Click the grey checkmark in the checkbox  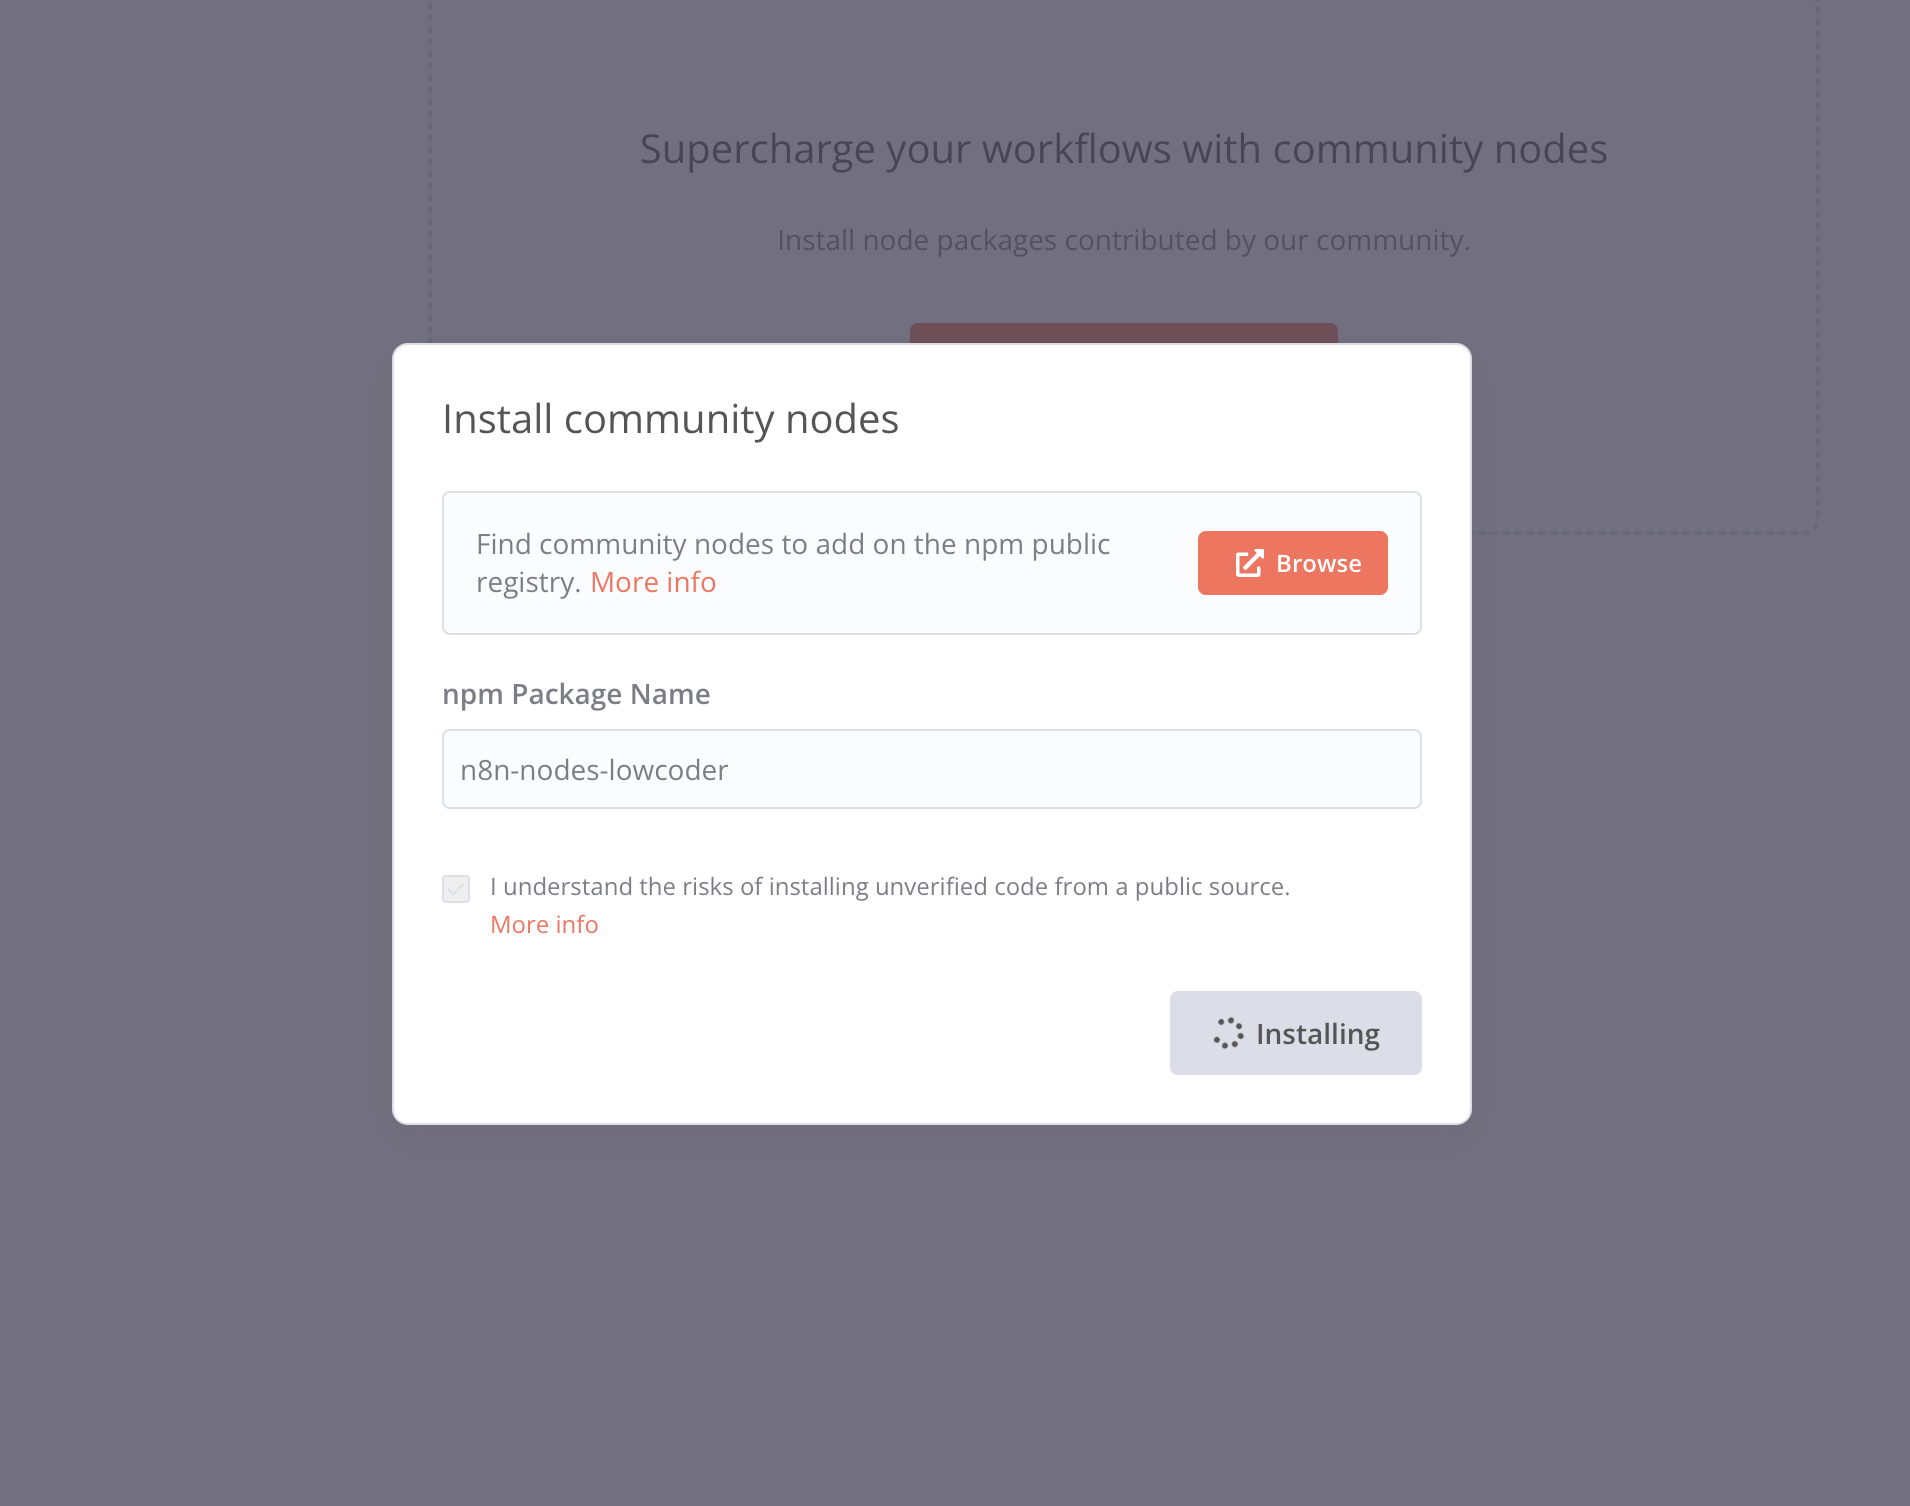[456, 888]
